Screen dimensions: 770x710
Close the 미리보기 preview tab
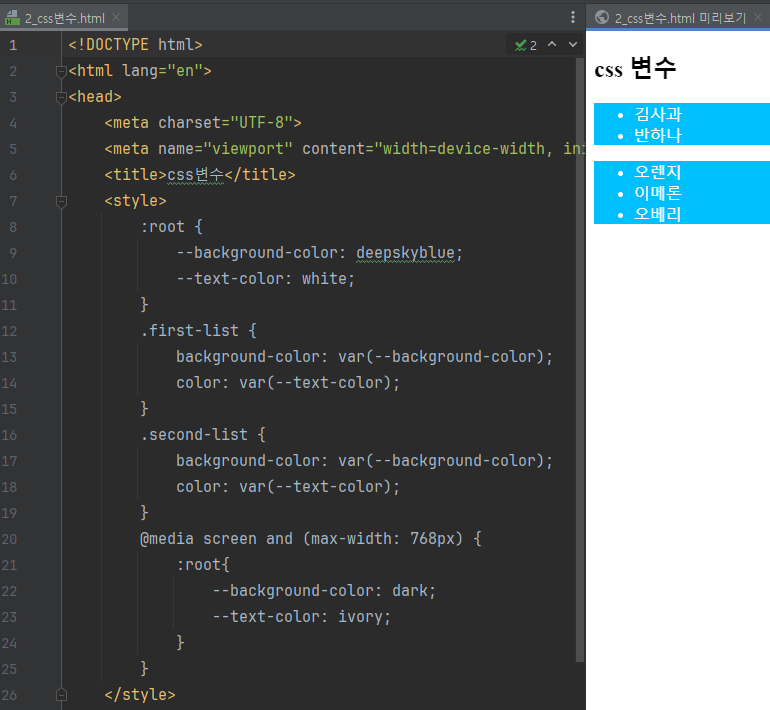point(758,17)
